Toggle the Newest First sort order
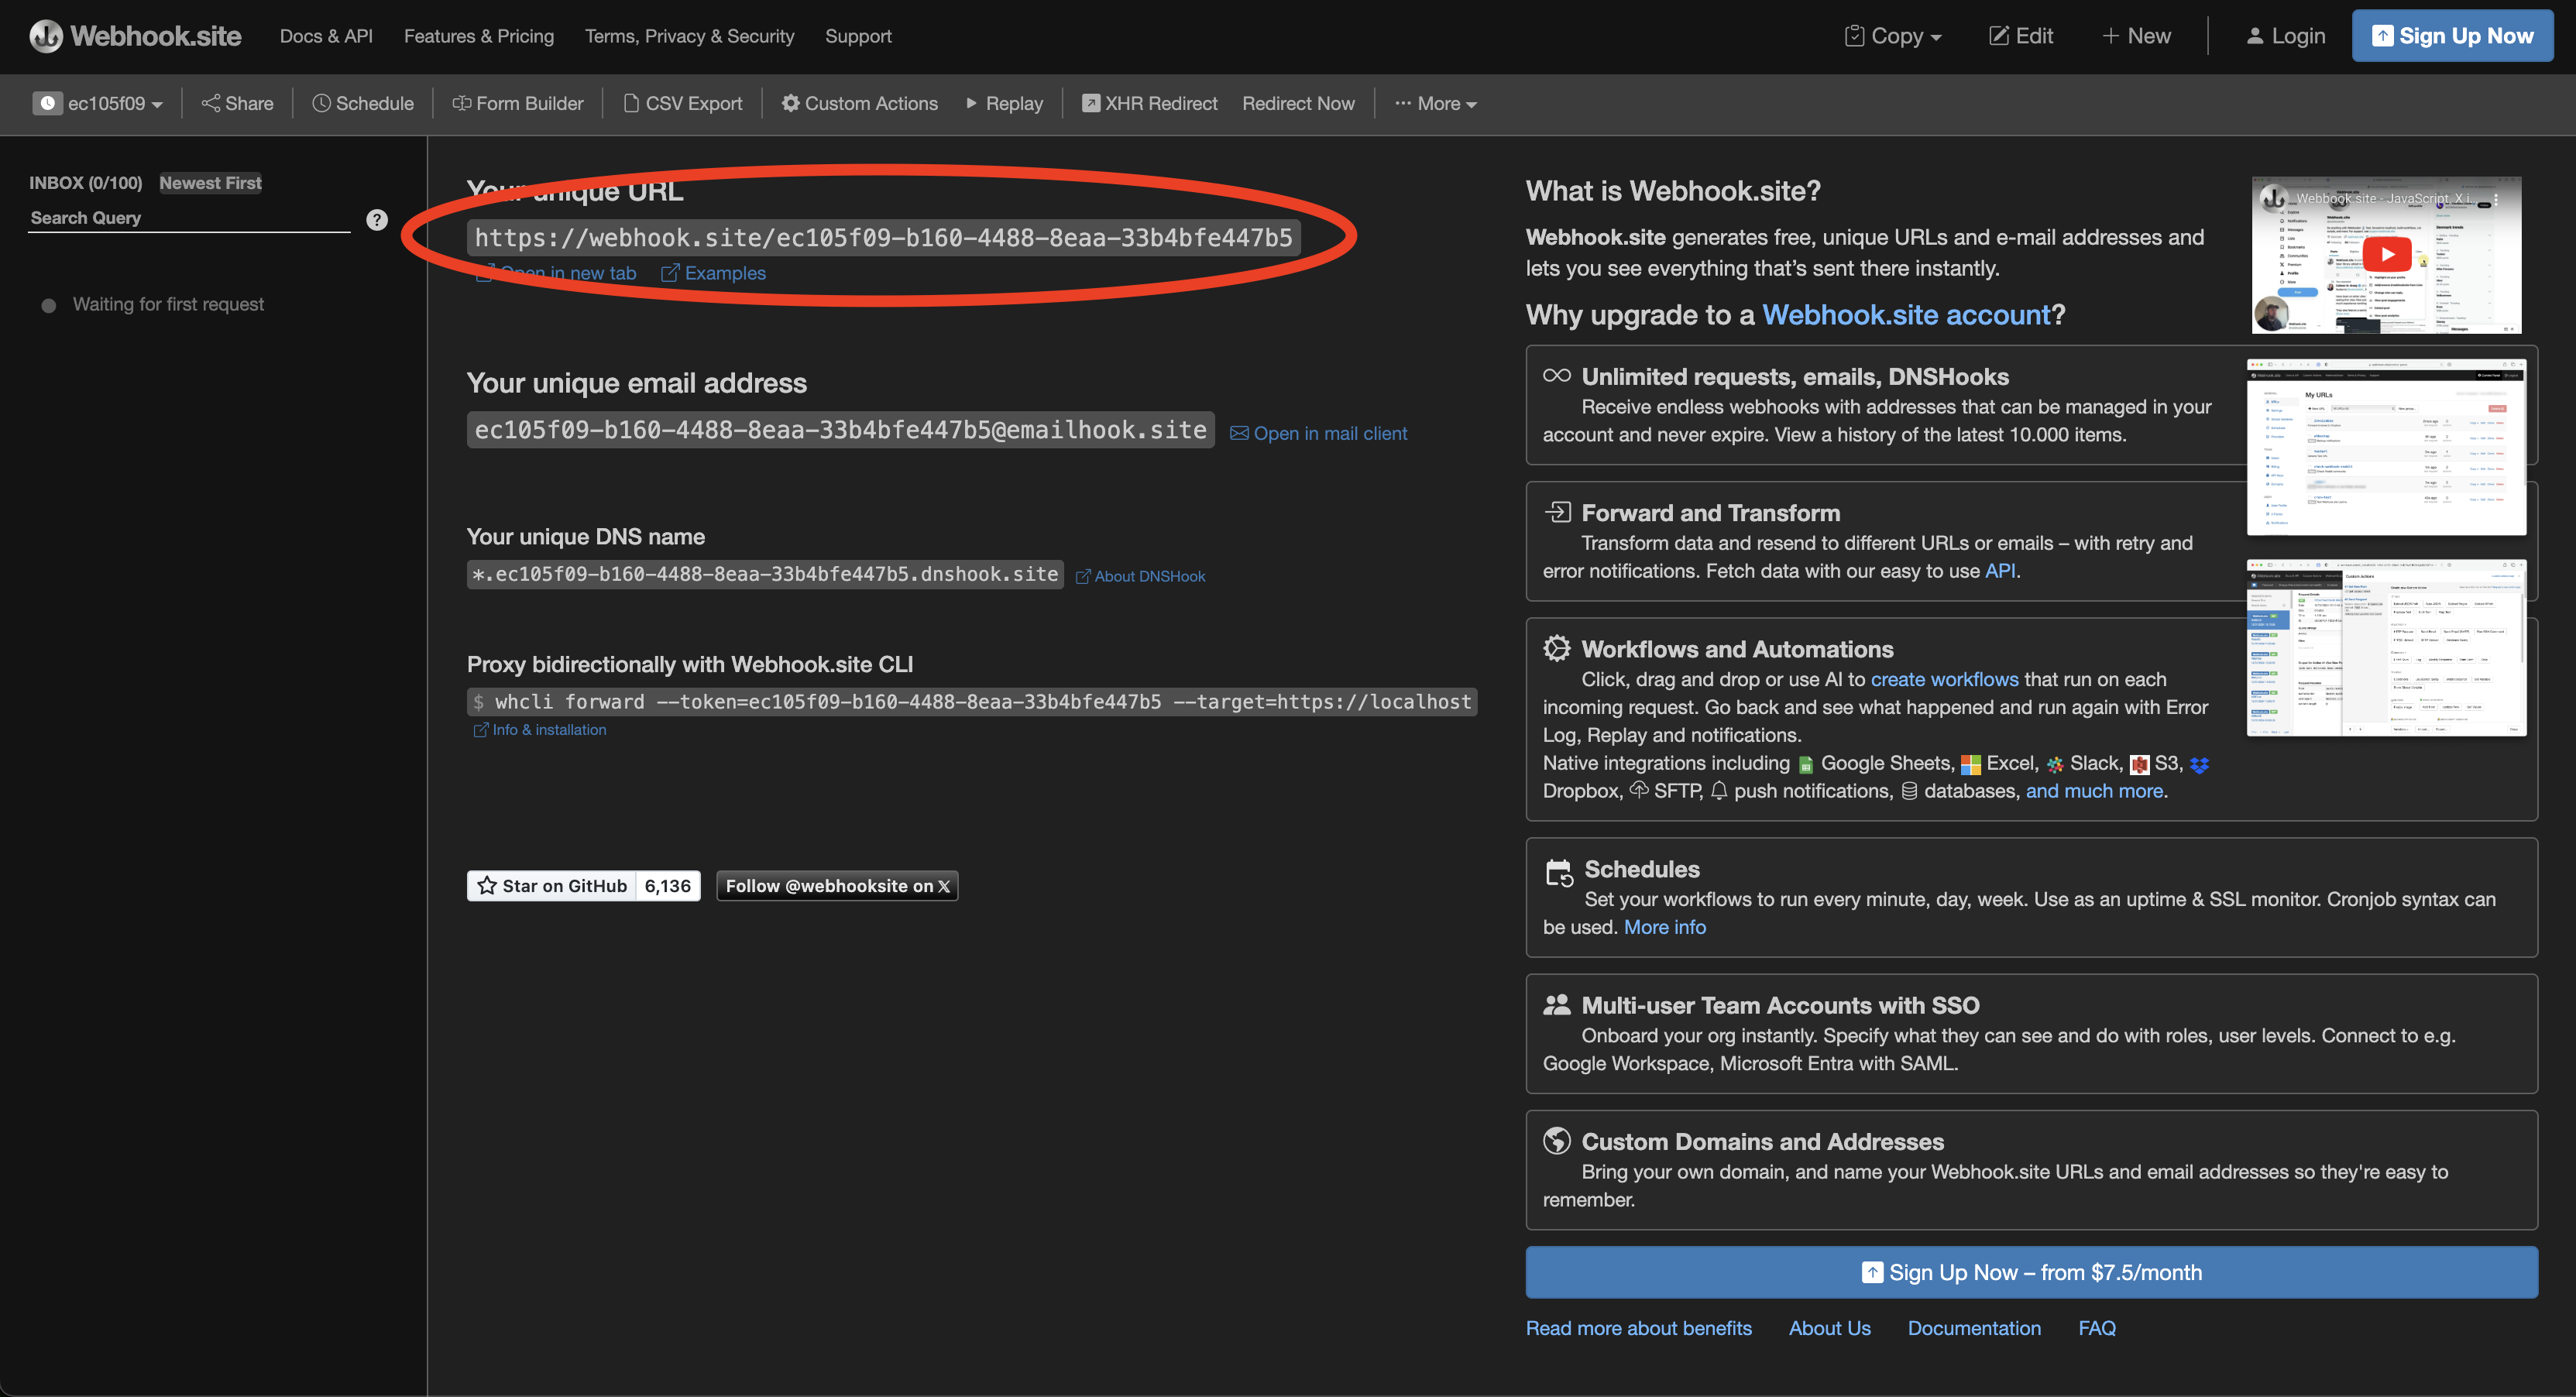The image size is (2576, 1397). [210, 183]
